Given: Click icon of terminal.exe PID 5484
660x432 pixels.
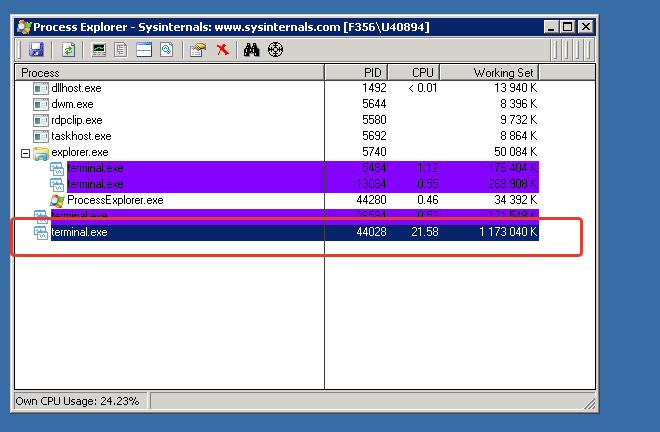Looking at the screenshot, I should (57, 168).
